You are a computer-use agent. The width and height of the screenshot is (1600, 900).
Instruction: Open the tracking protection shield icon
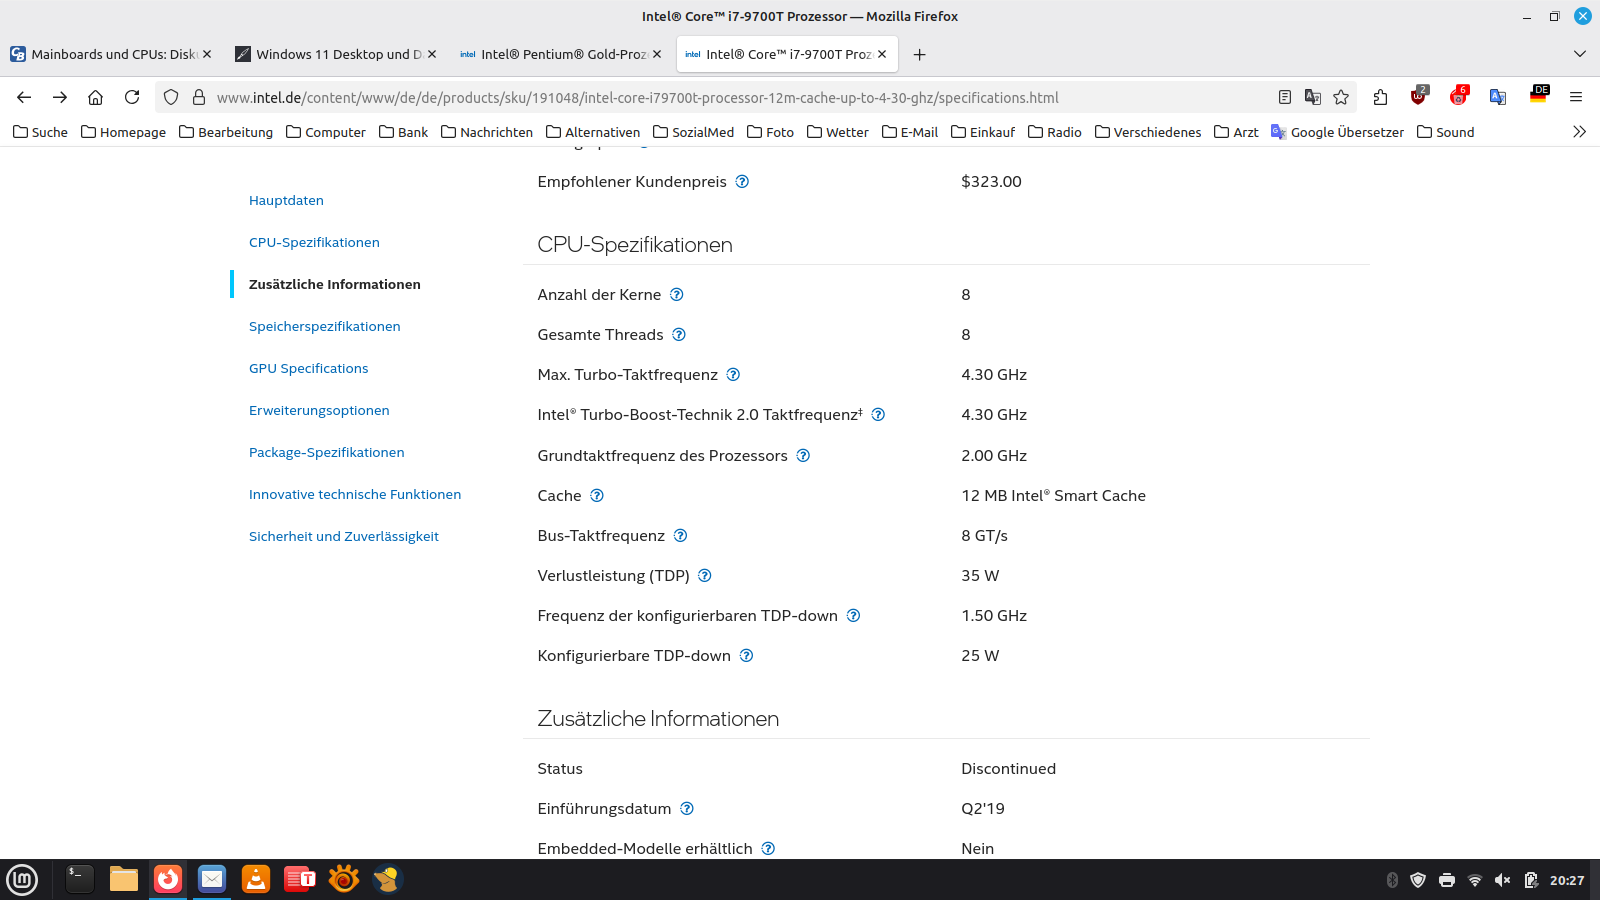tap(171, 97)
